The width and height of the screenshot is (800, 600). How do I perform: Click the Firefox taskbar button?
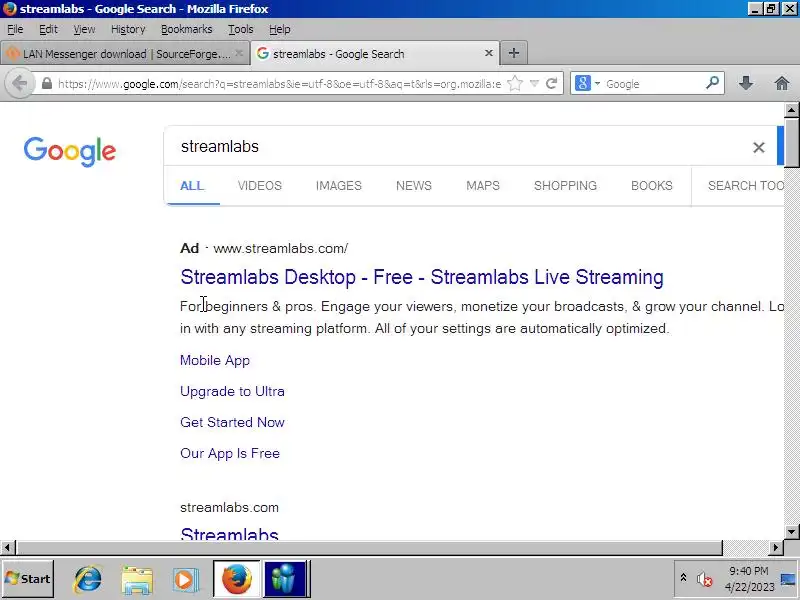click(236, 579)
